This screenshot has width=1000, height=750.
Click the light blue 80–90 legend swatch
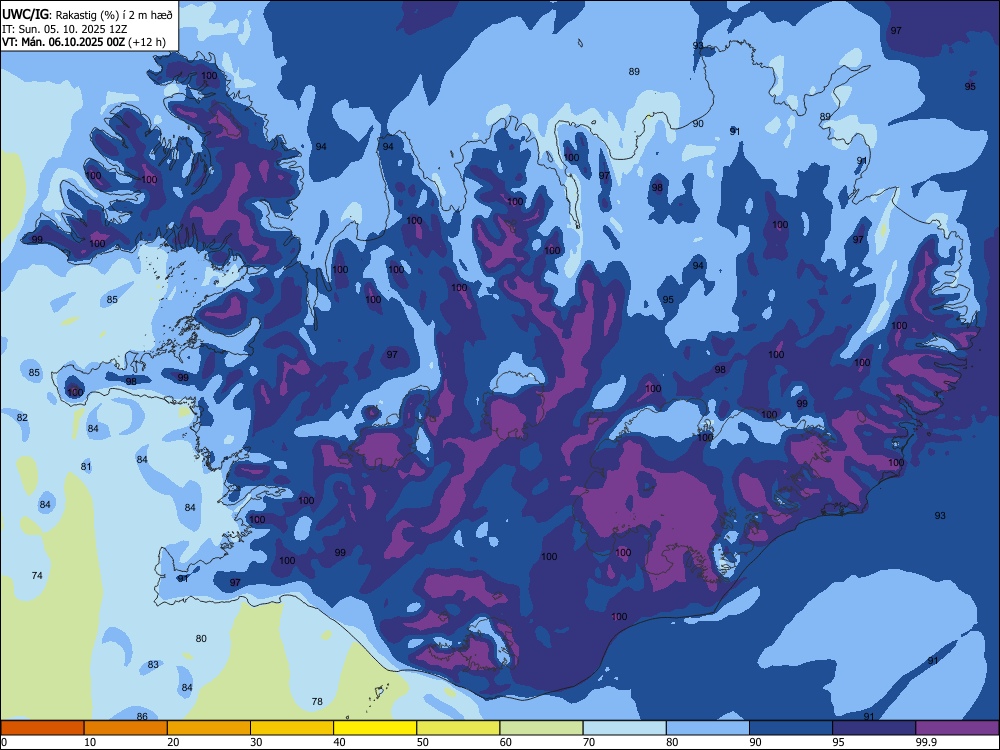[708, 728]
